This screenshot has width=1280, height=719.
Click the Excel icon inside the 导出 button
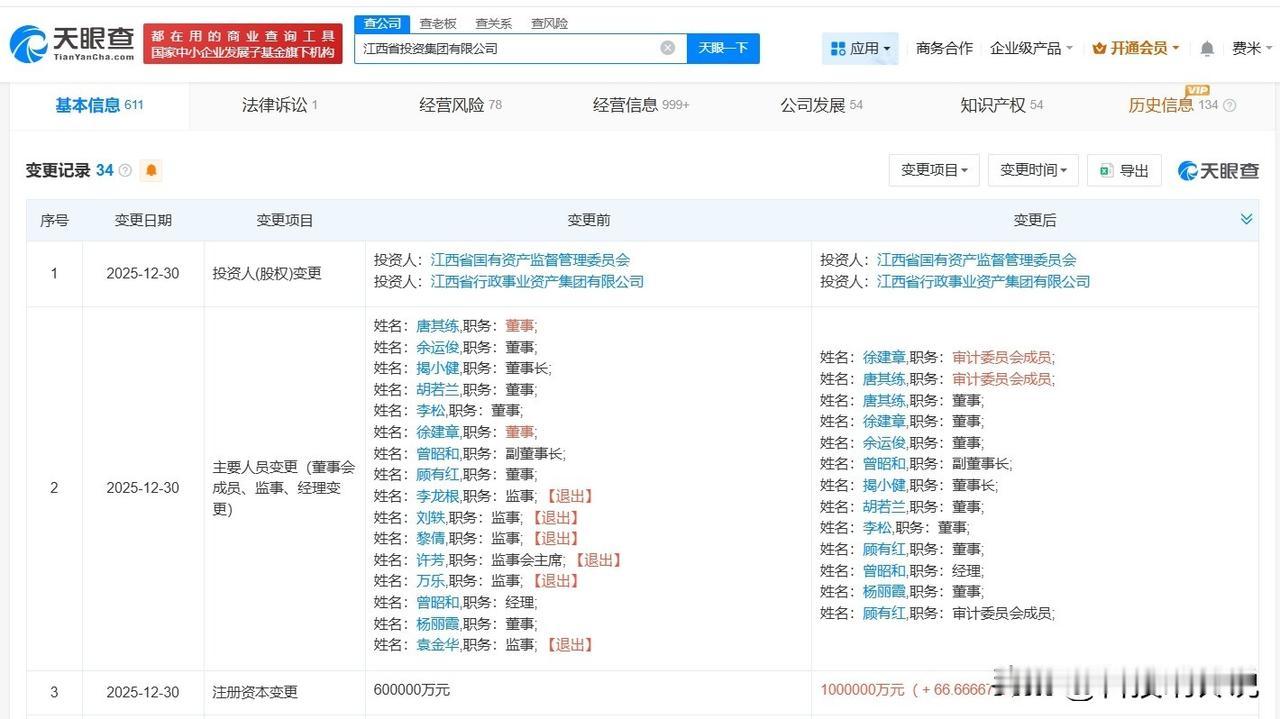1105,170
